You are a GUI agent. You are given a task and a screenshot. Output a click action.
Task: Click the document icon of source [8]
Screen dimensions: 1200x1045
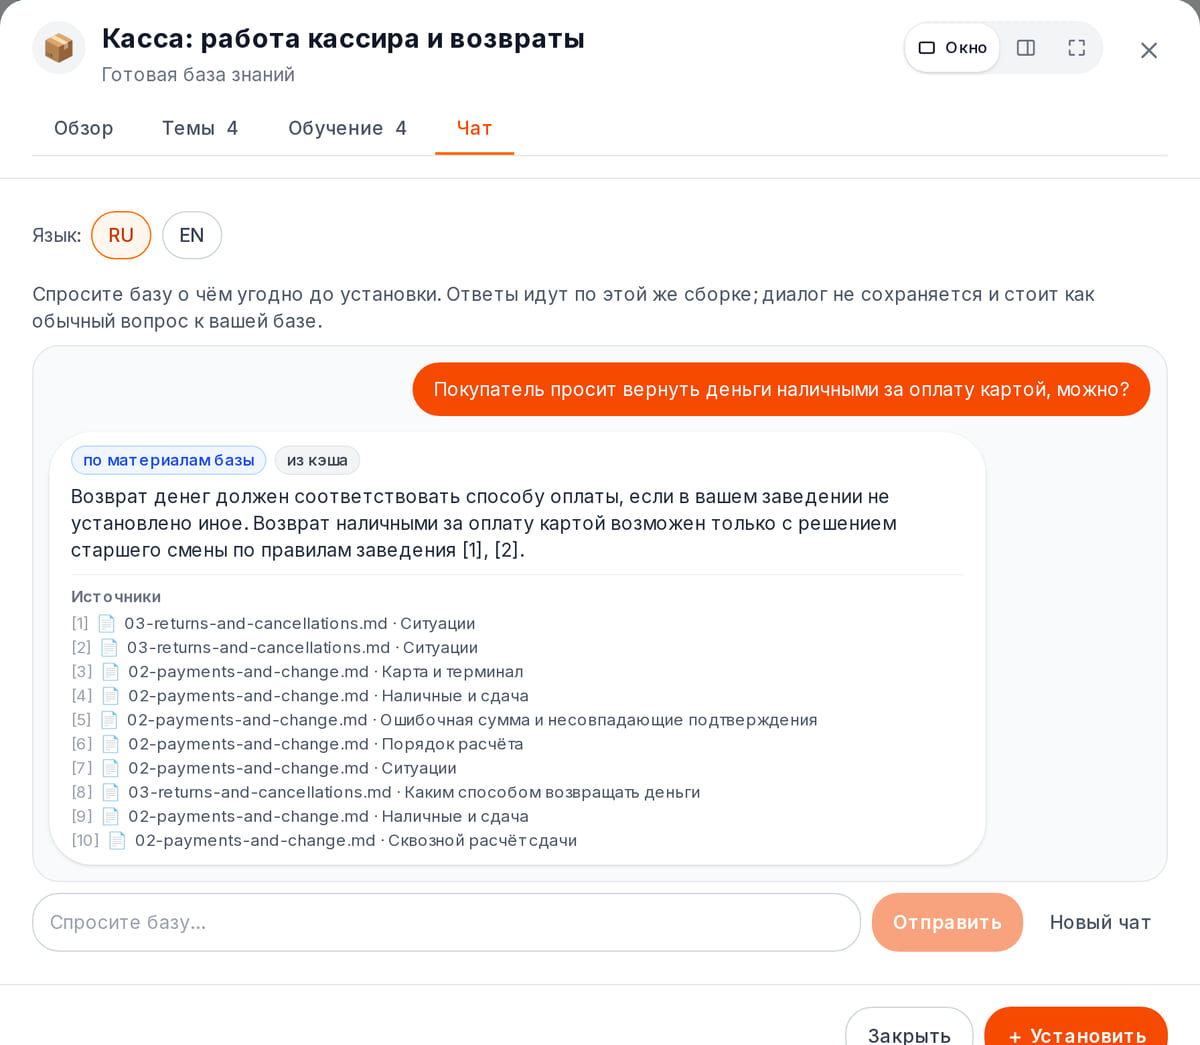(111, 791)
